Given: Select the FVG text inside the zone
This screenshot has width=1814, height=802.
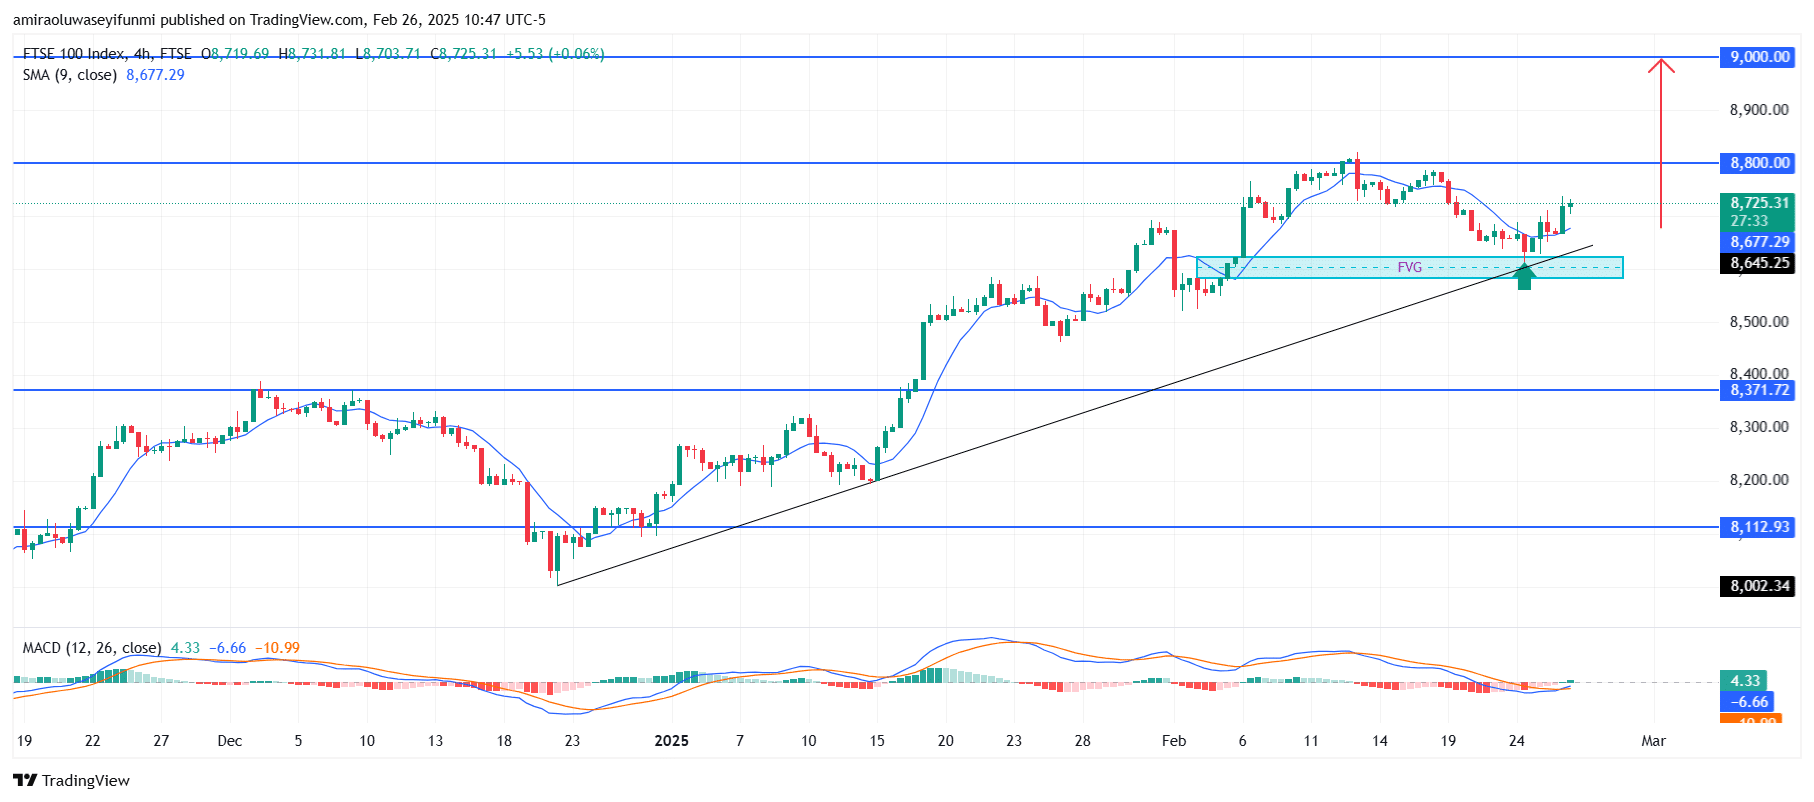Looking at the screenshot, I should [1409, 267].
